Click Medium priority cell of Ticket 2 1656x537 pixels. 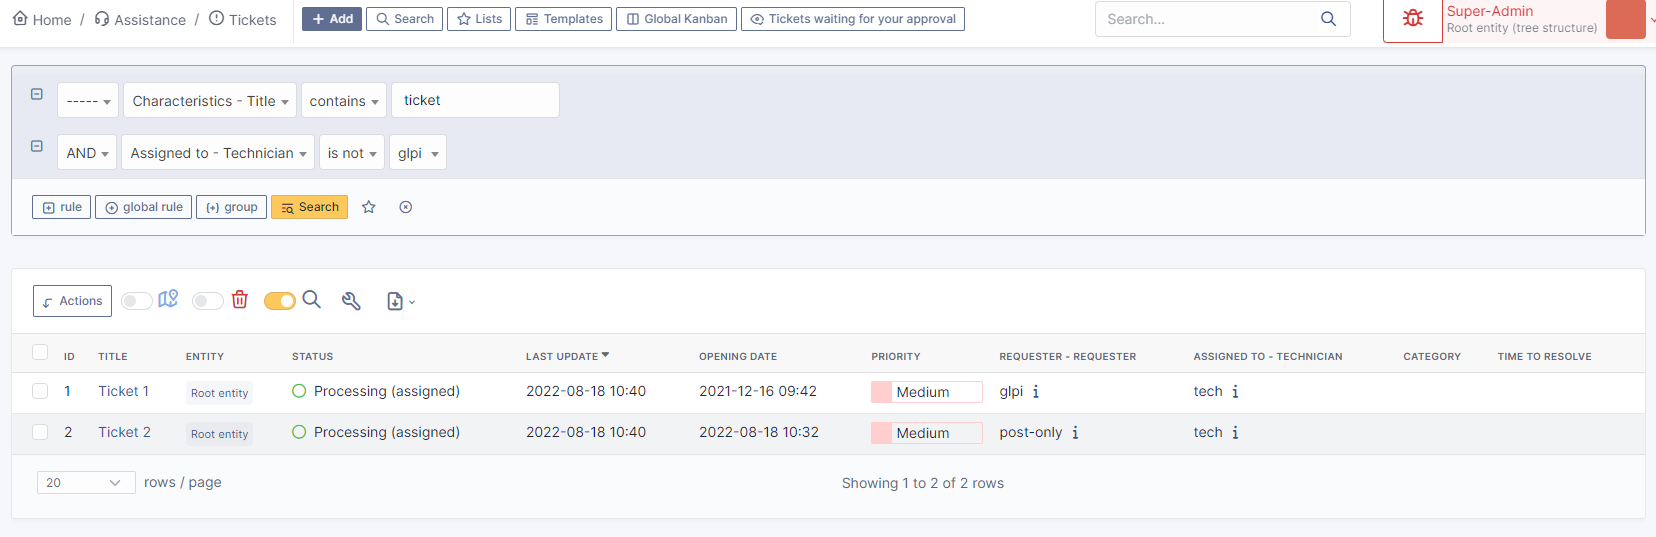(927, 433)
